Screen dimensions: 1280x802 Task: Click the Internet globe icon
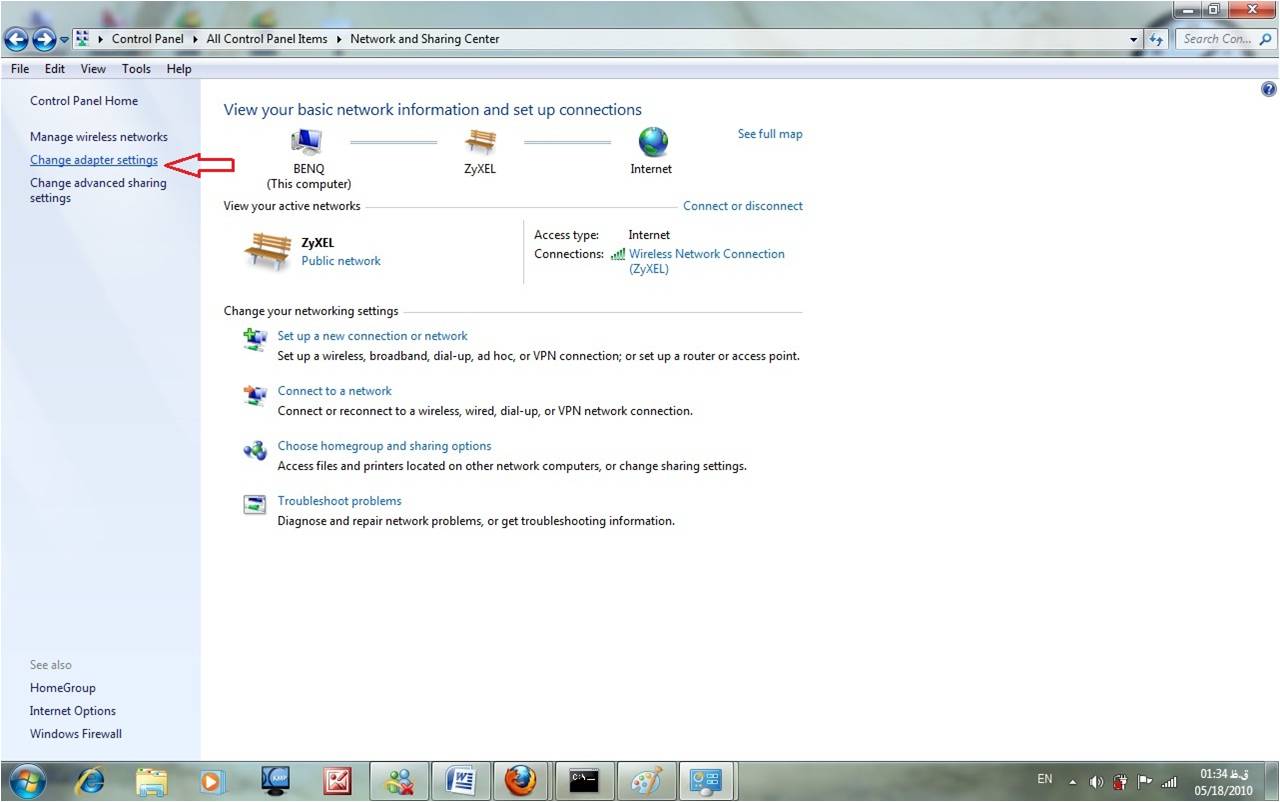(652, 142)
